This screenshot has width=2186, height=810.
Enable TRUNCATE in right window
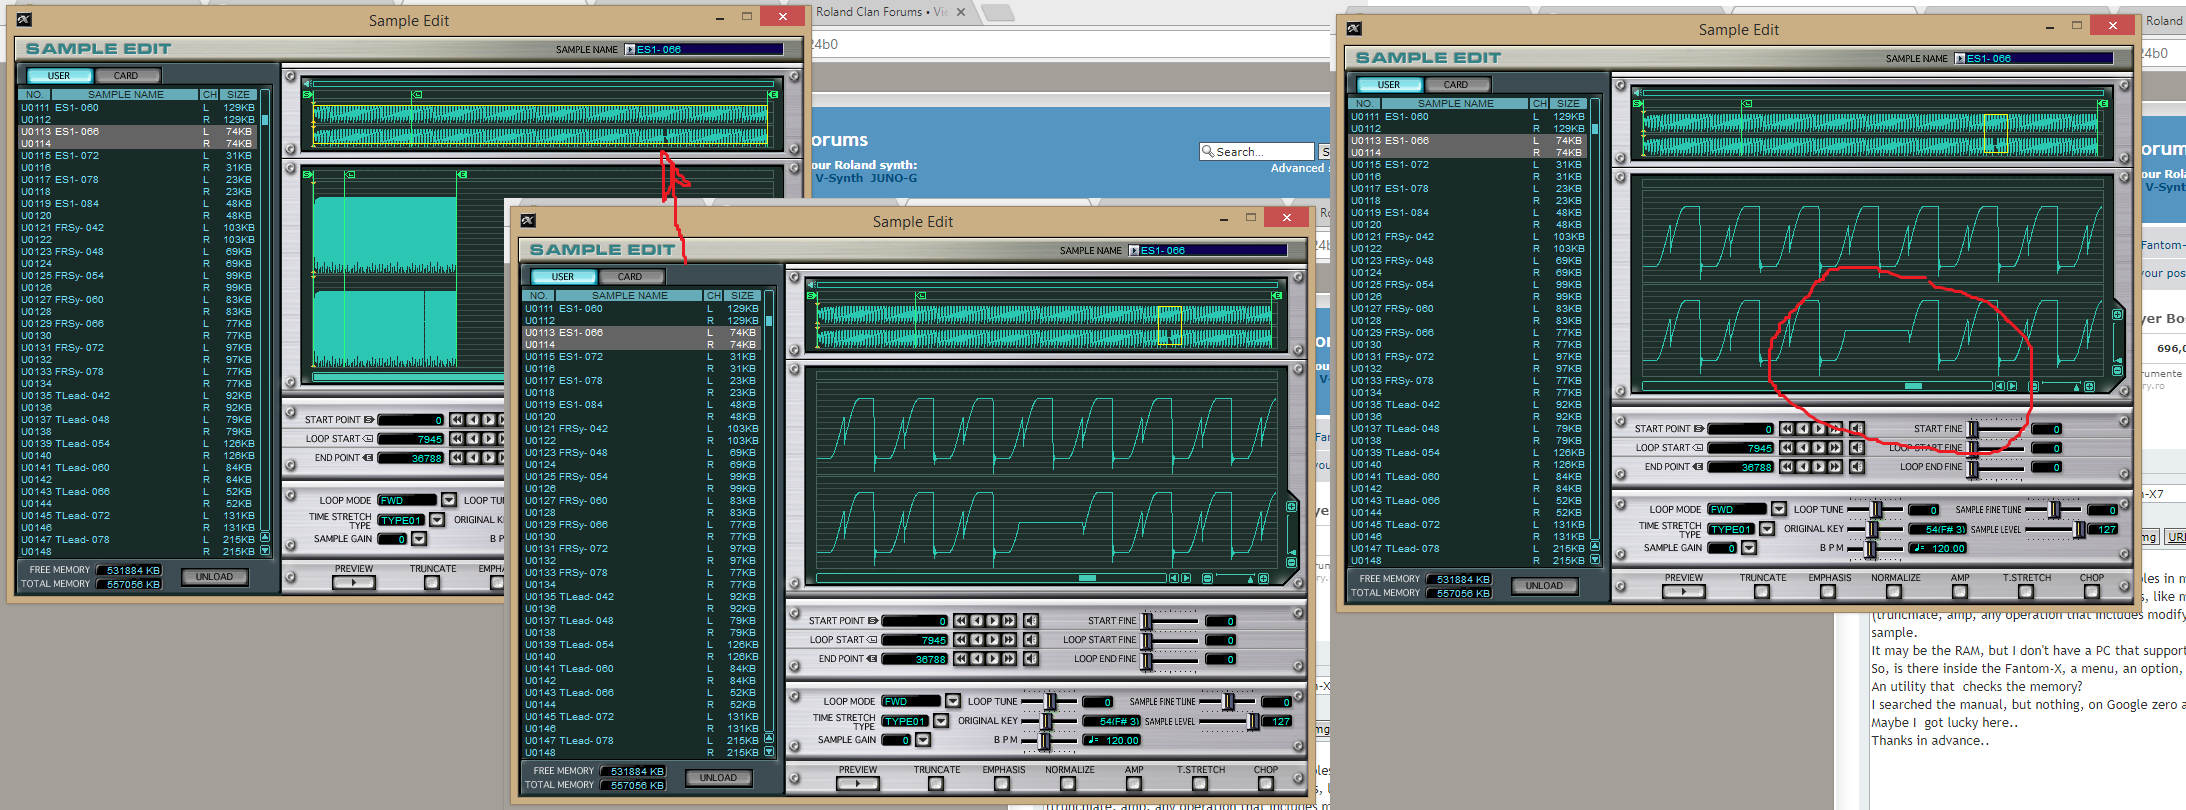[1762, 592]
